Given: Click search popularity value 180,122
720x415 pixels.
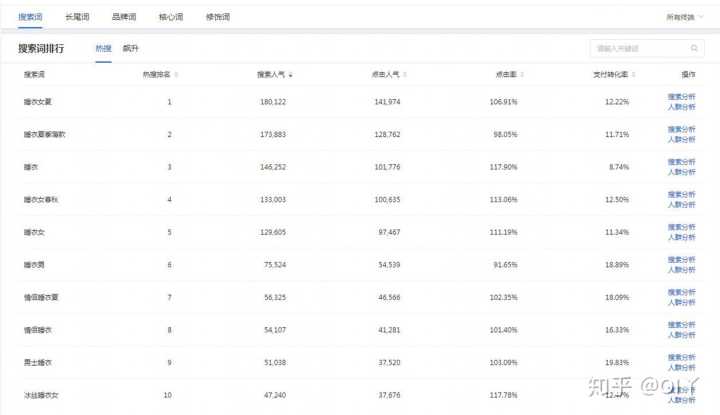Looking at the screenshot, I should click(x=273, y=102).
